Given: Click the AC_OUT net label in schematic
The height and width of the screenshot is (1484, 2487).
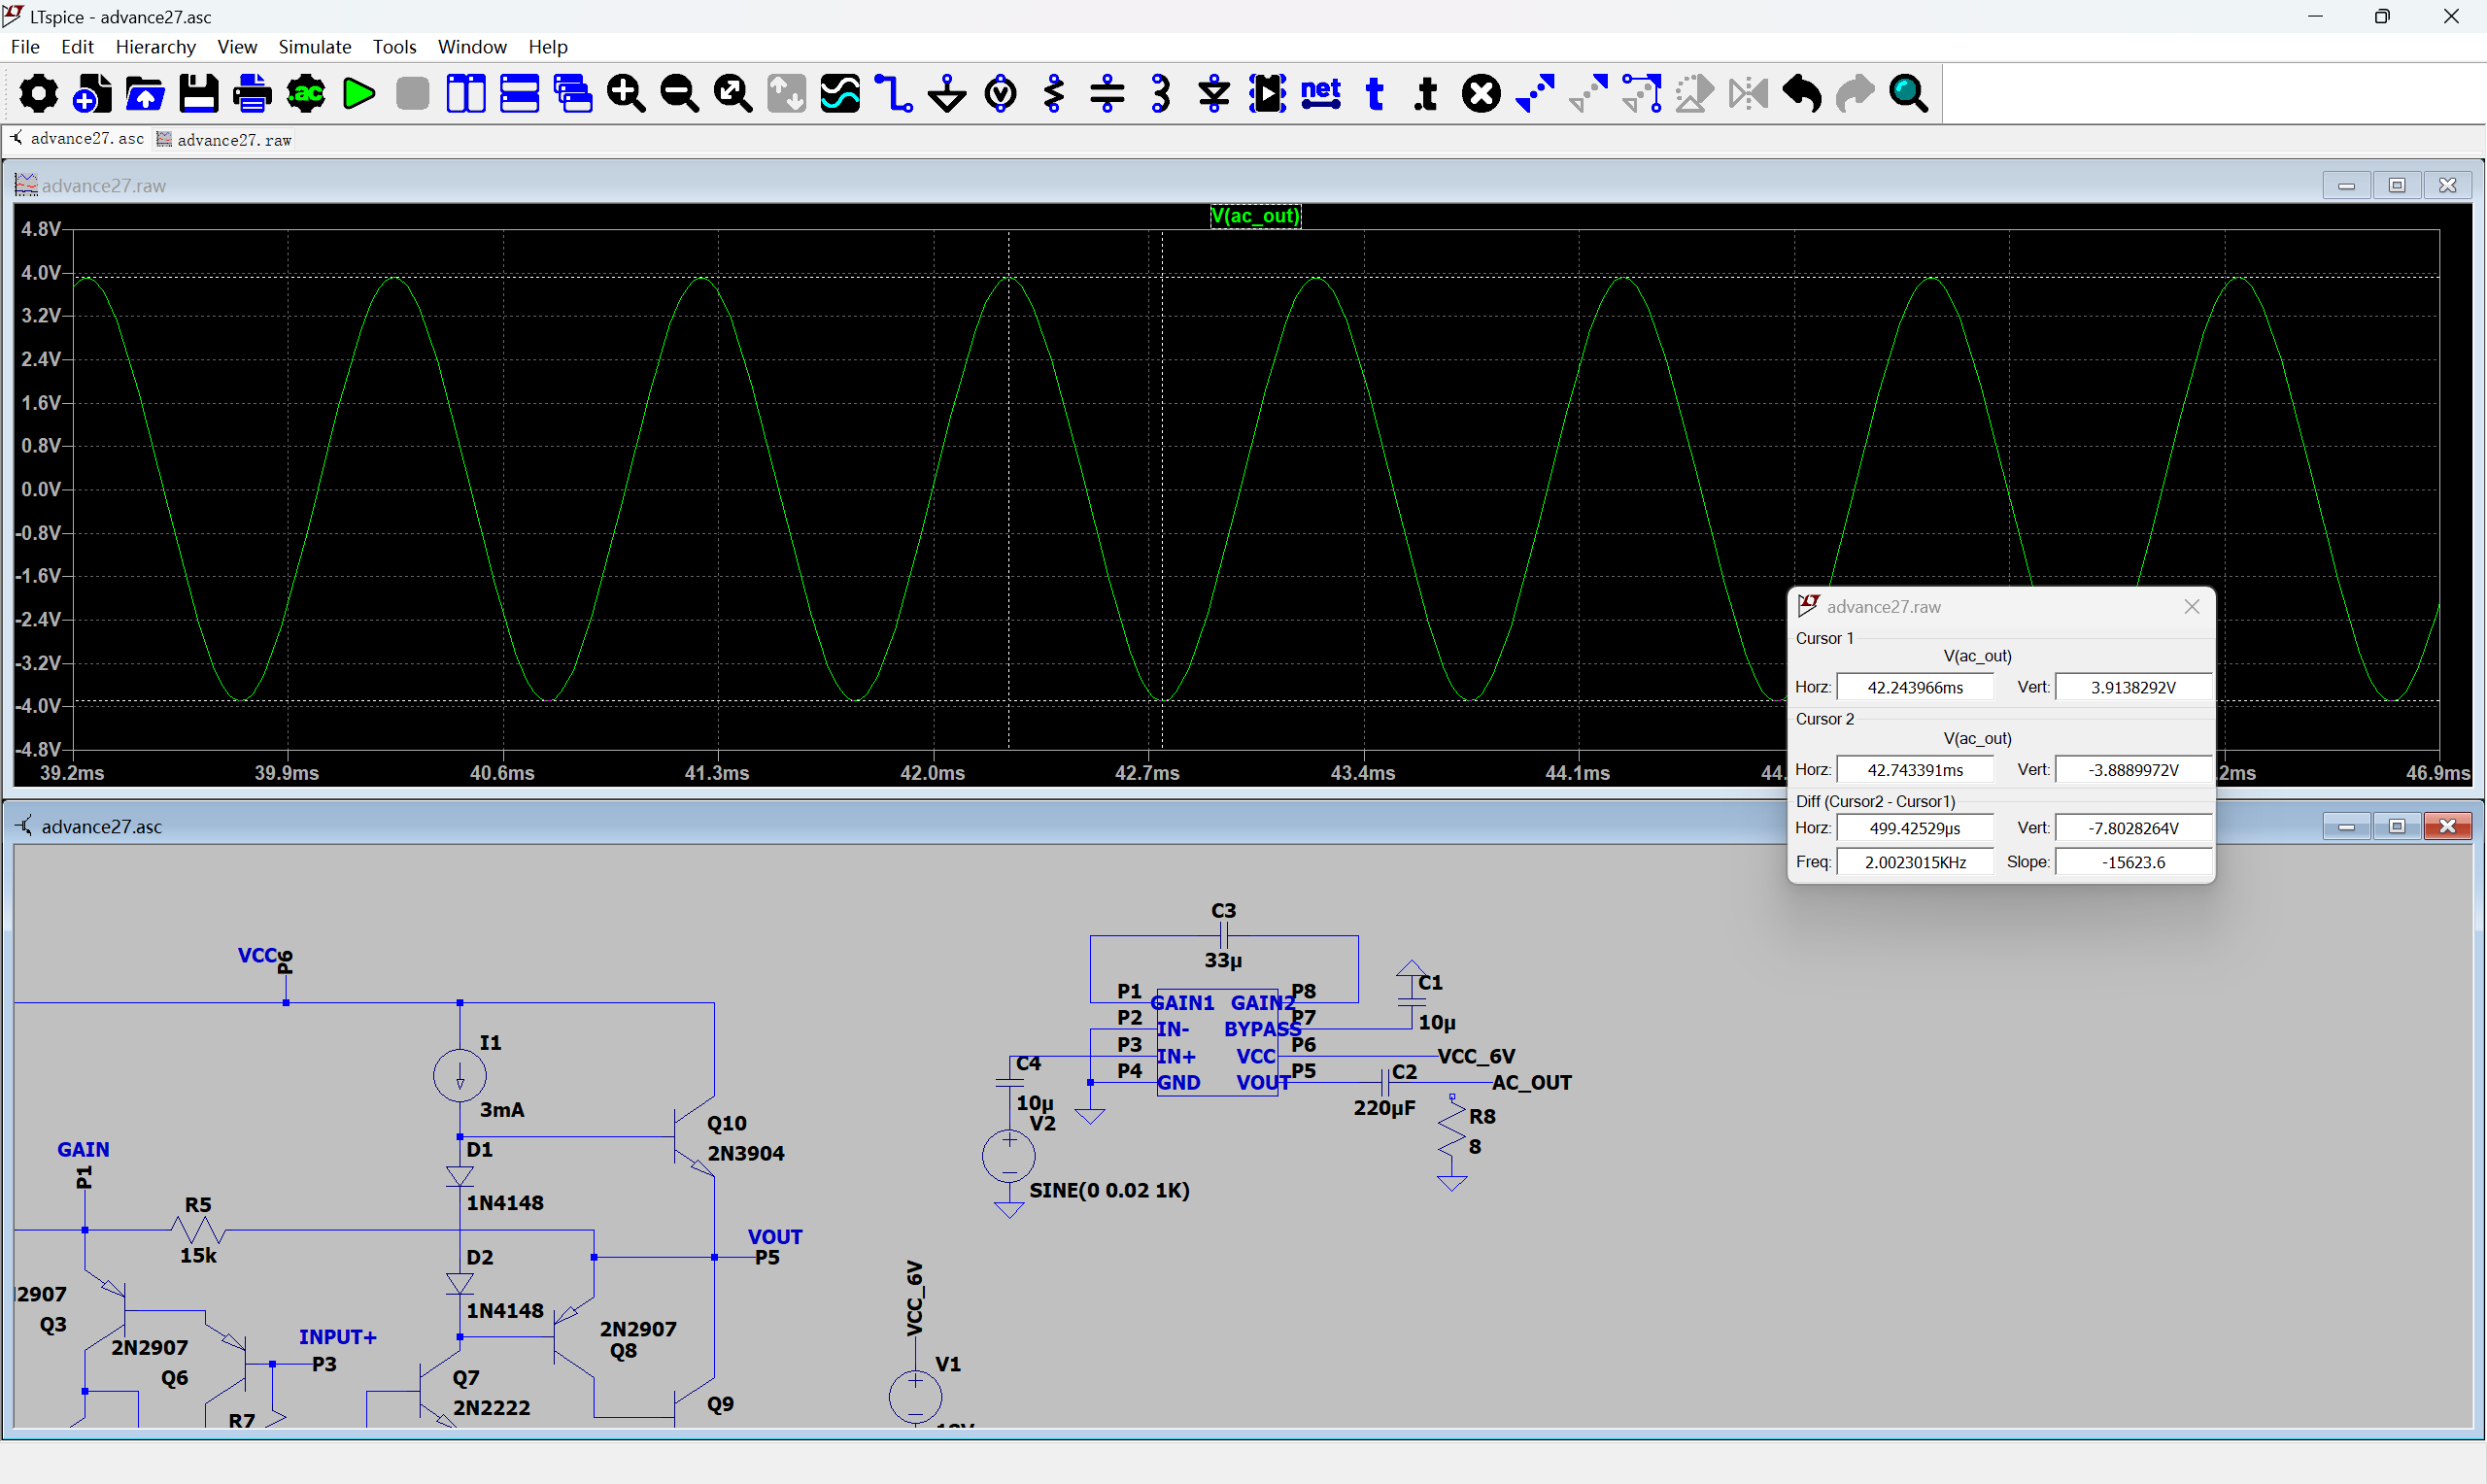Looking at the screenshot, I should coord(1531,1082).
